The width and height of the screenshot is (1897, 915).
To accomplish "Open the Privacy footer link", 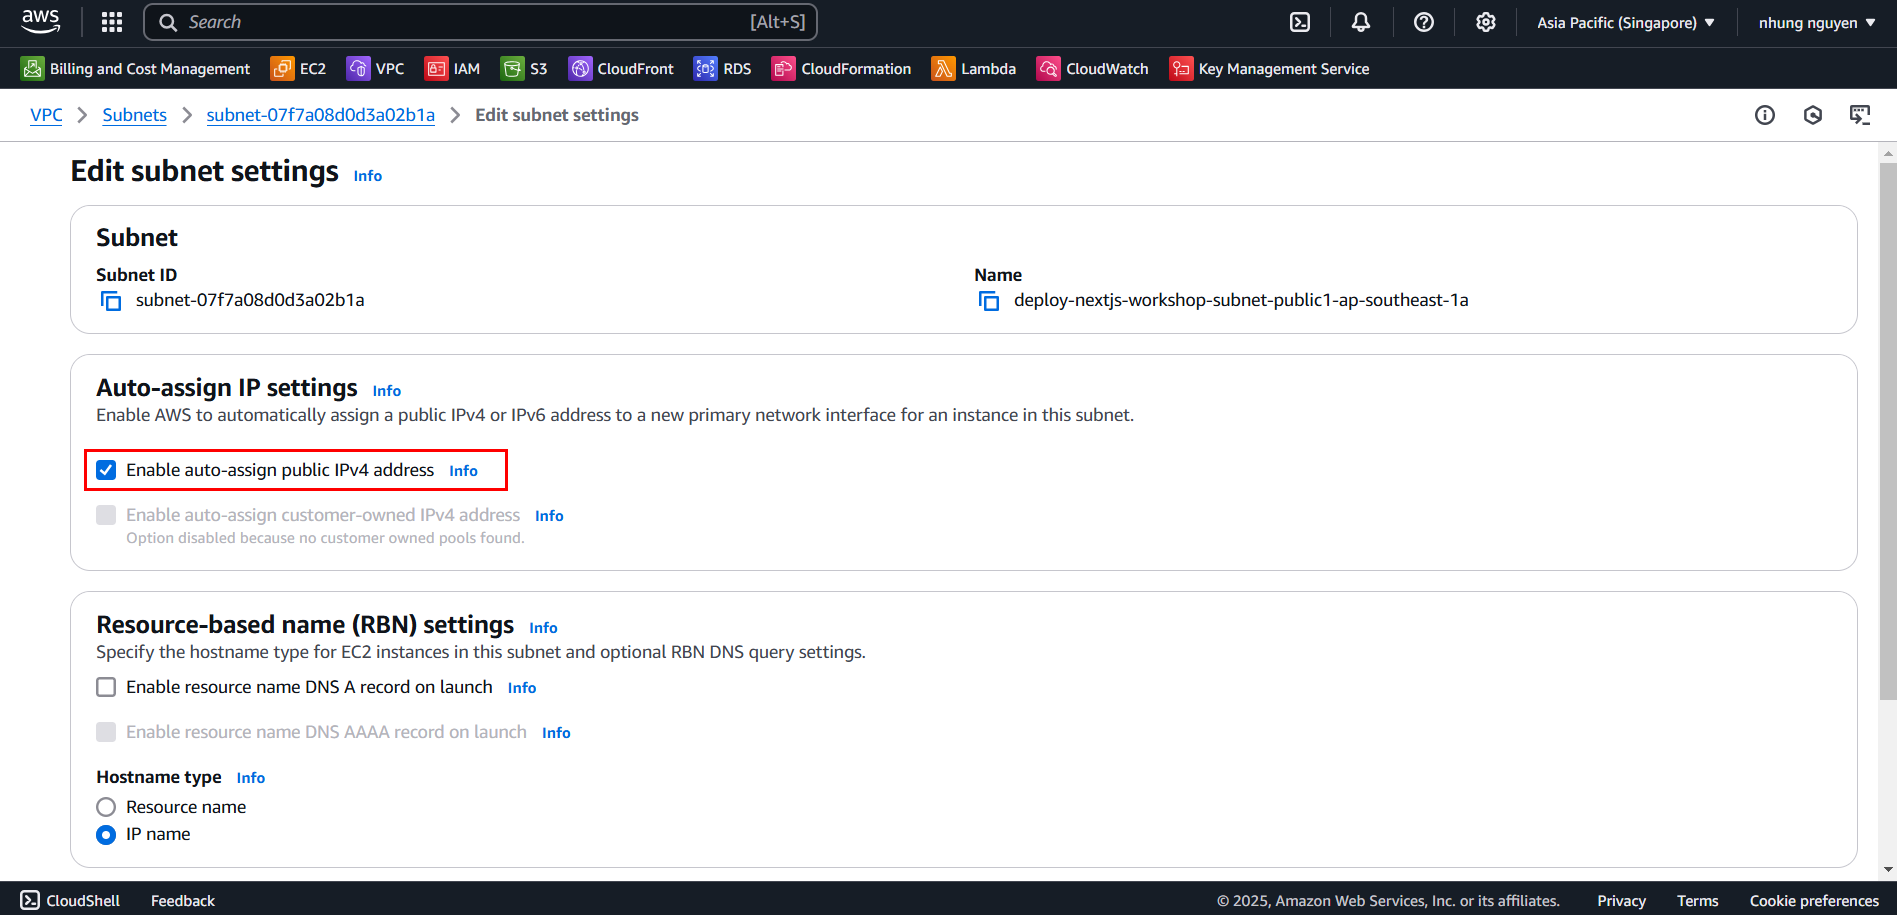I will (x=1621, y=901).
